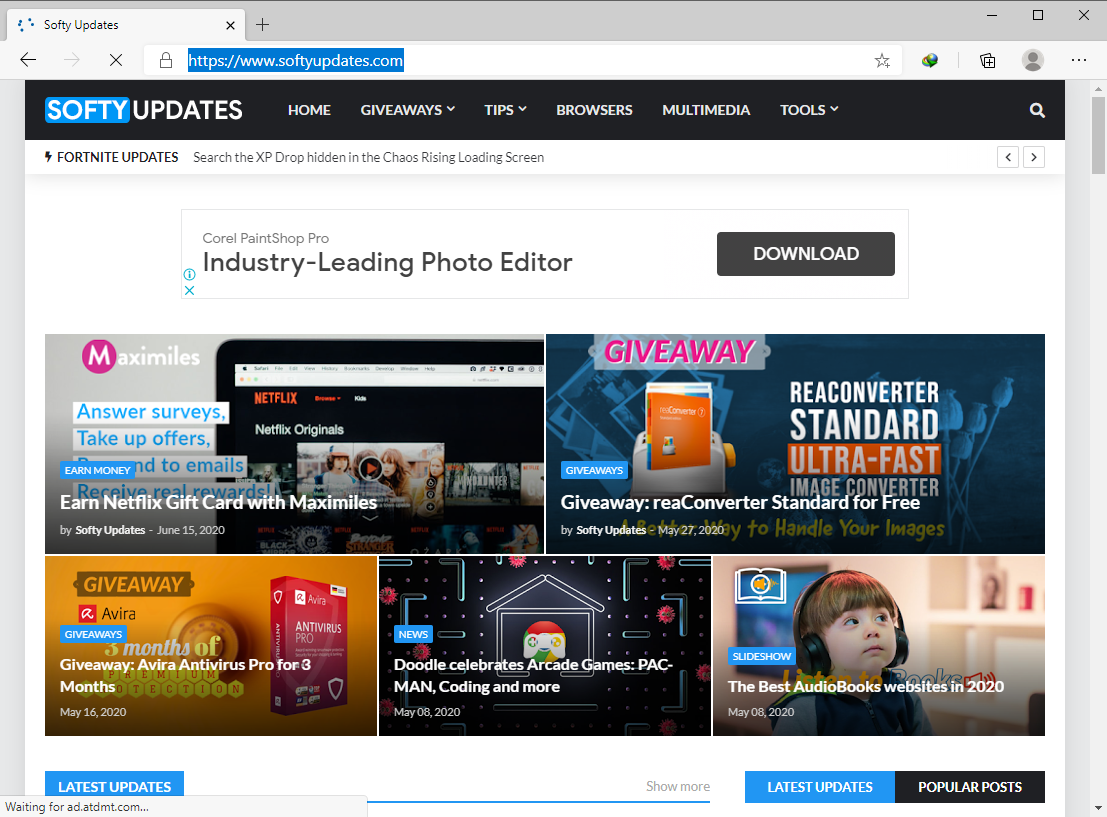The height and width of the screenshot is (817, 1107).
Task: Open Giveaway: reaConverter Standard for Free article
Action: pyautogui.click(x=740, y=502)
